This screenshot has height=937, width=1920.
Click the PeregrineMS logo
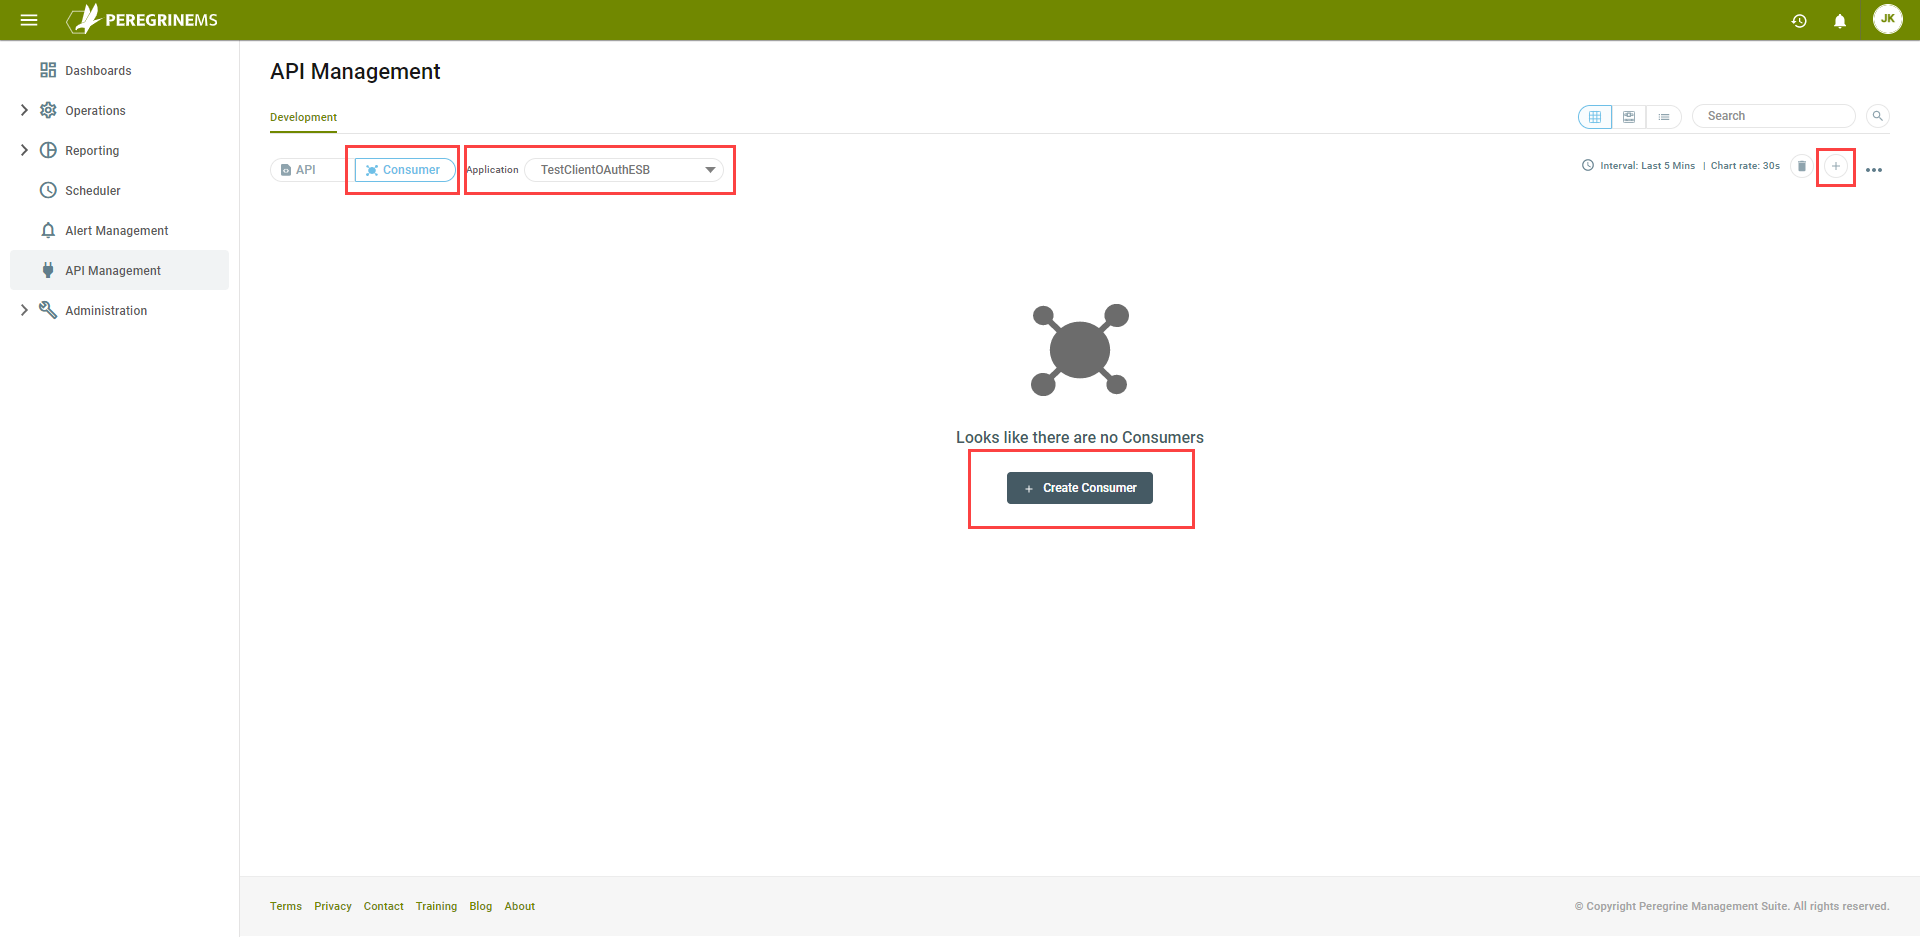click(x=142, y=19)
